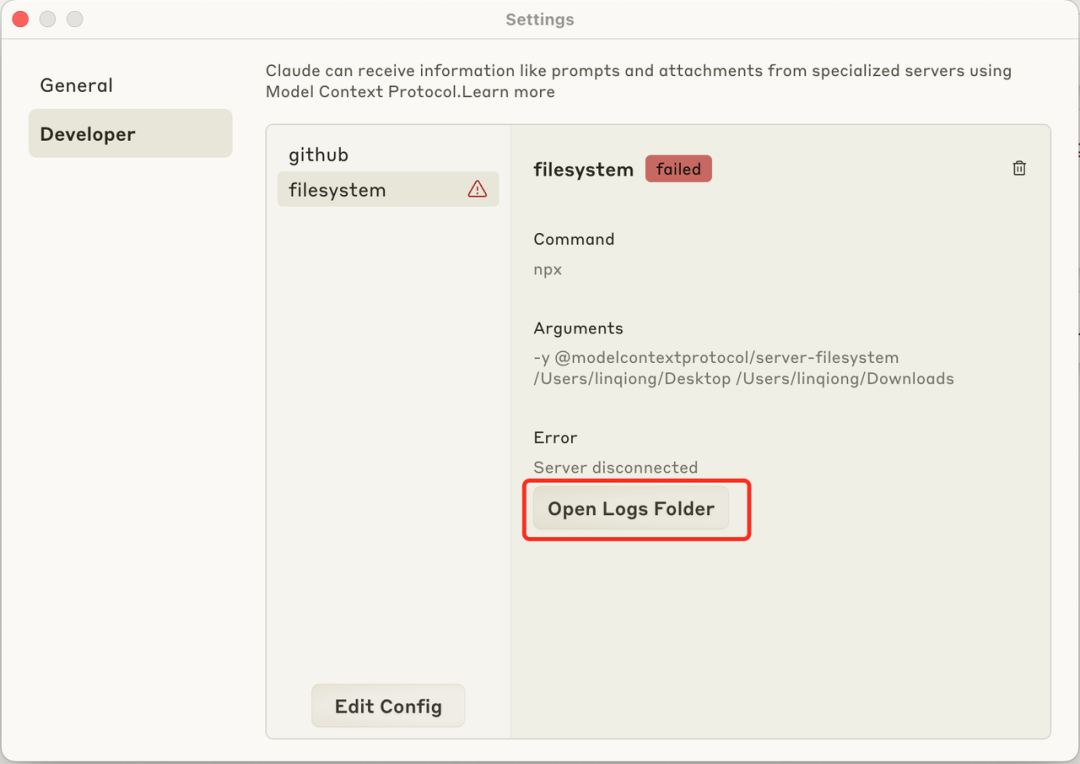Click the @modelcontextprotocol/server-filesystem argument line
This screenshot has width=1080, height=764.
click(716, 358)
